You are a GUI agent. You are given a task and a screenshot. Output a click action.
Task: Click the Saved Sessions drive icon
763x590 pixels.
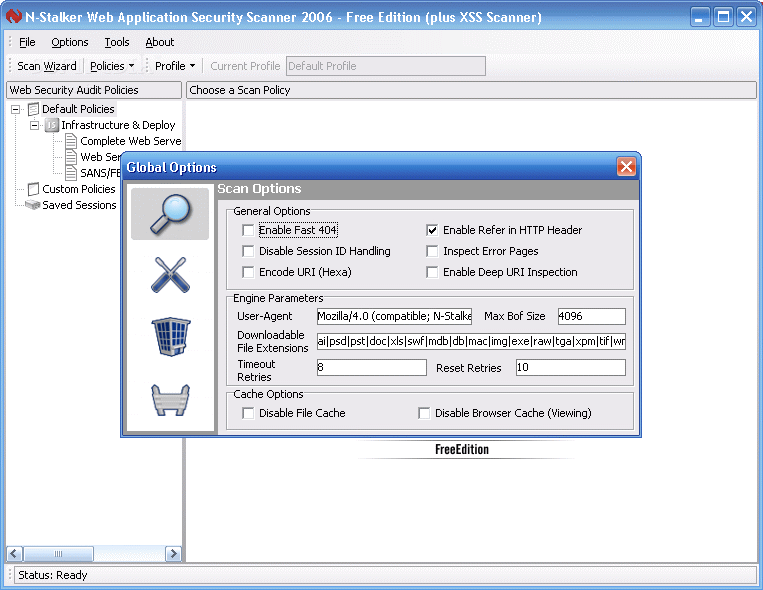[33, 205]
